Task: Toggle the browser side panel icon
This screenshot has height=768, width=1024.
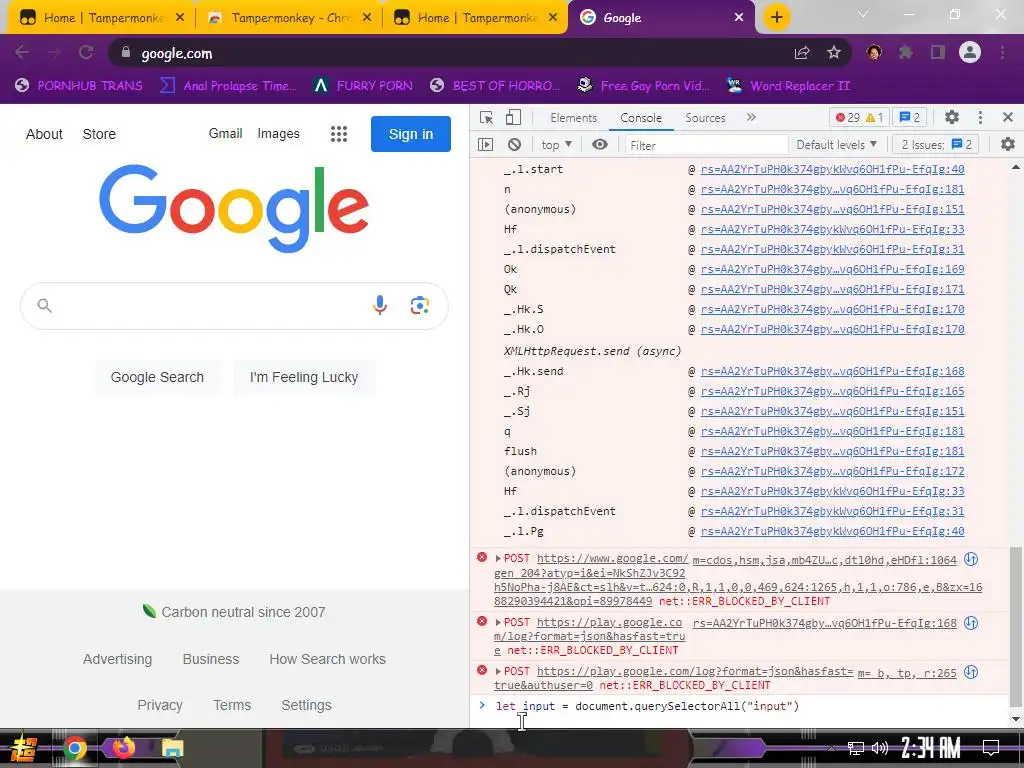Action: pyautogui.click(x=938, y=52)
